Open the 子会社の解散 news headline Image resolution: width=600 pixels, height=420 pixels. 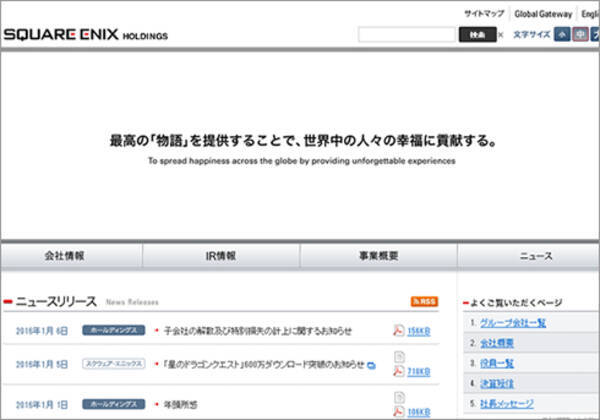tap(258, 331)
